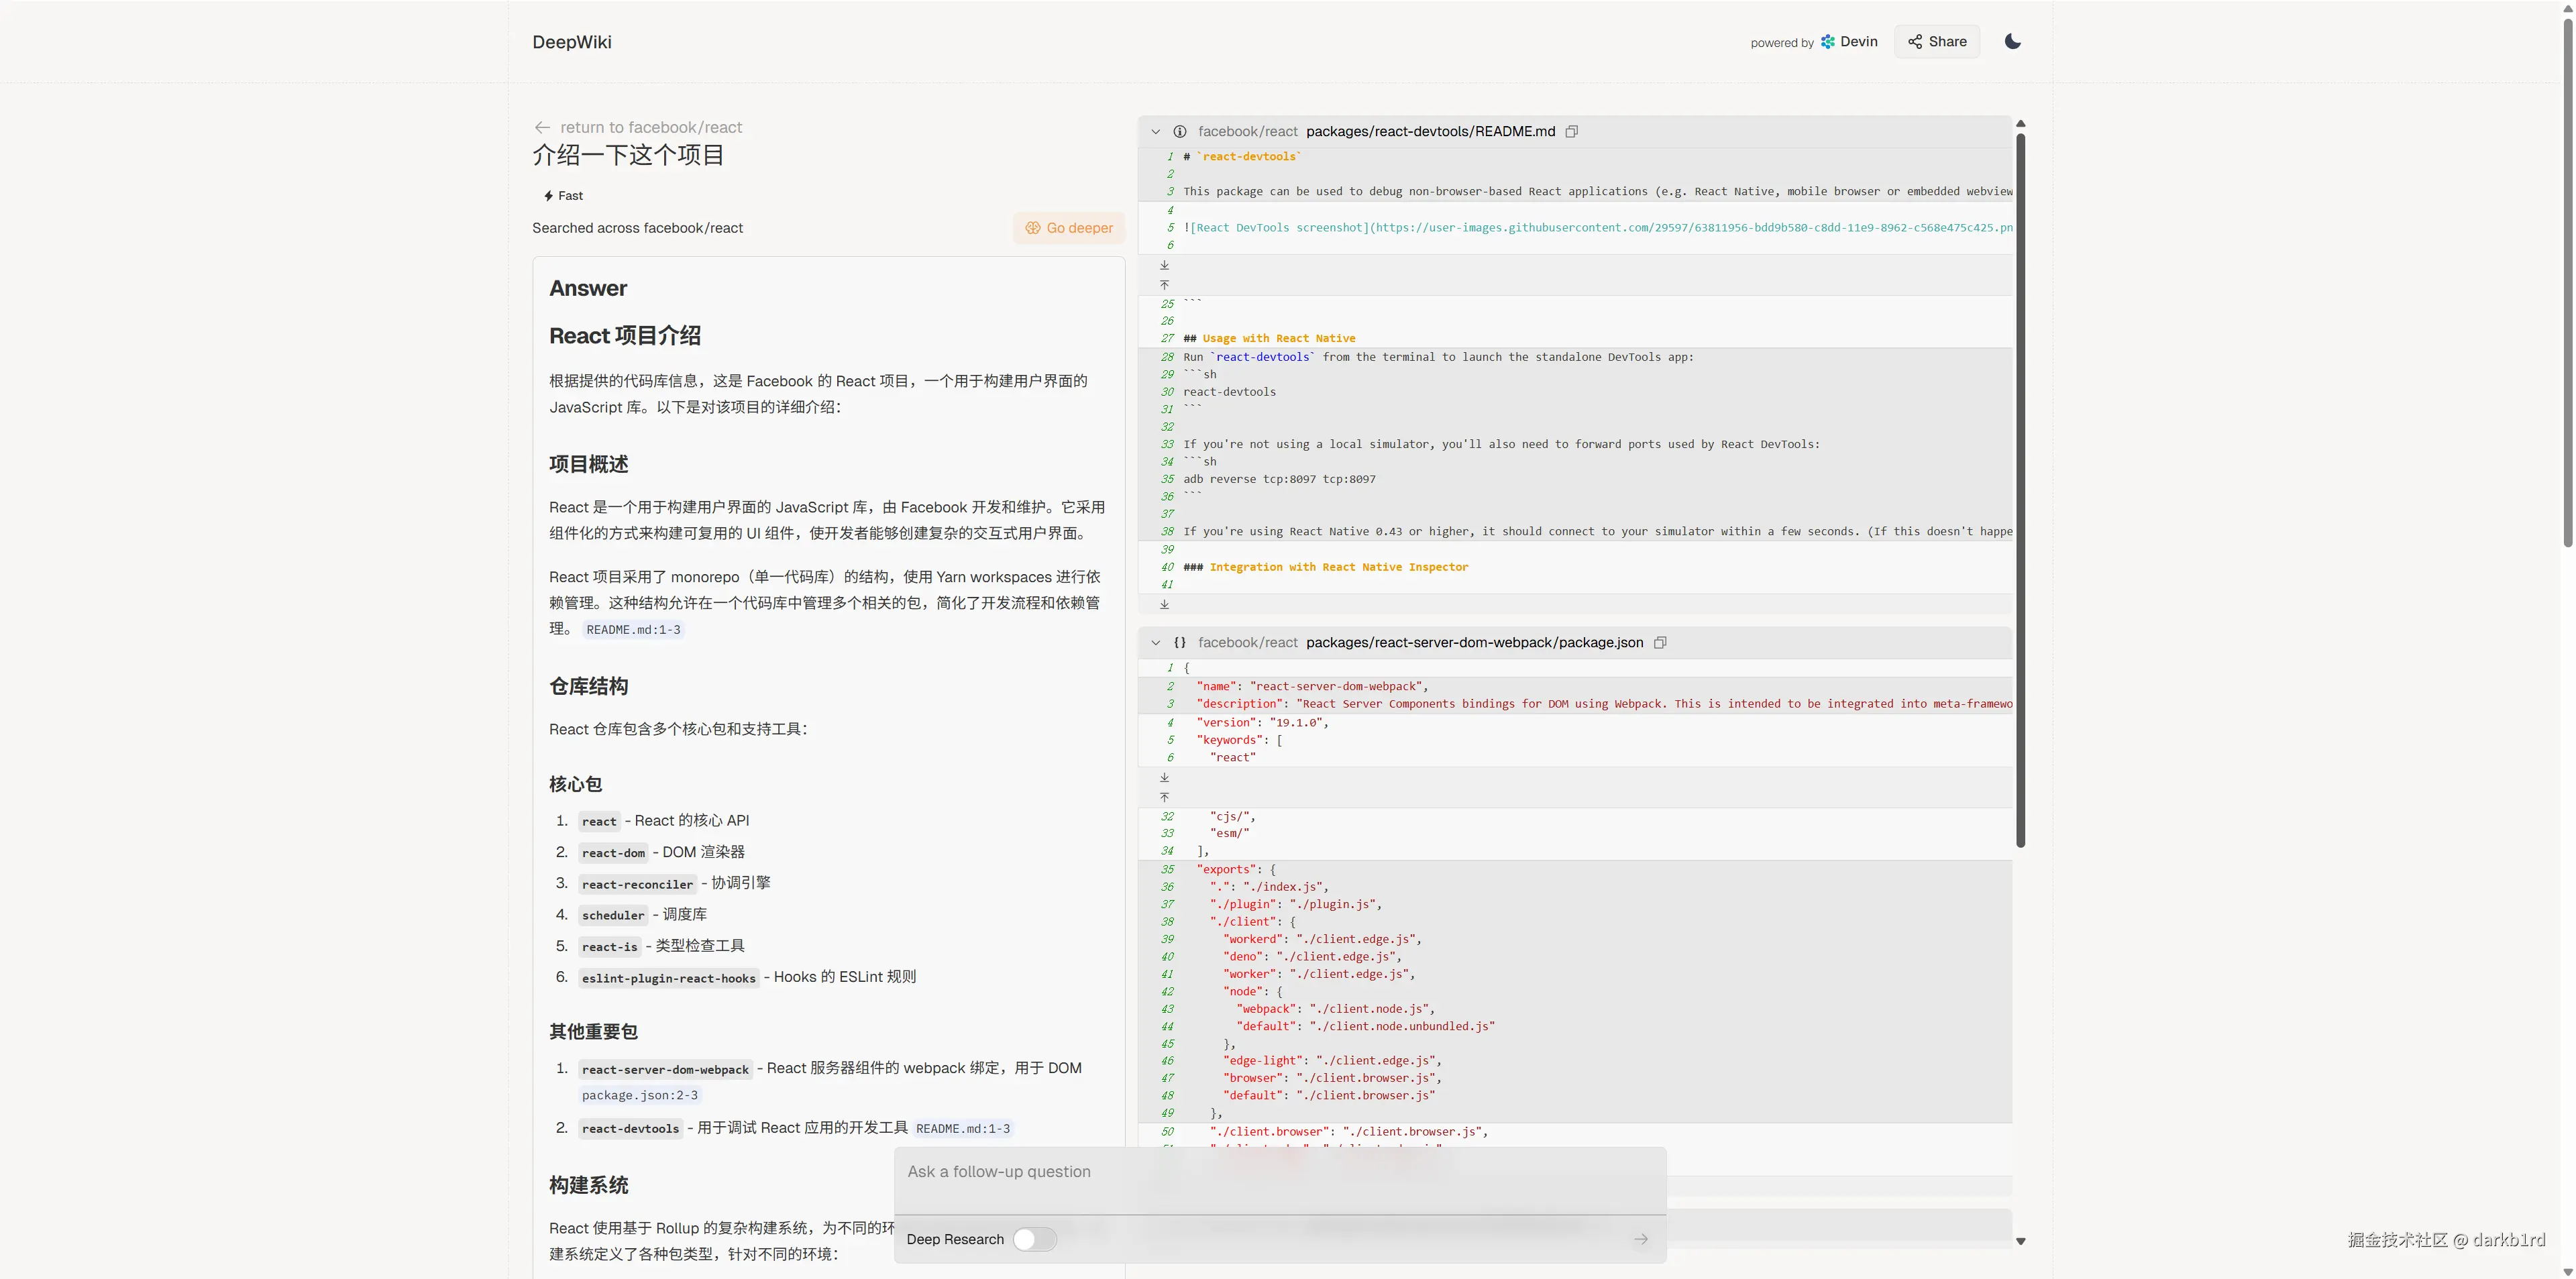Click info icon beside README.md header
The image size is (2576, 1279).
coord(1180,131)
